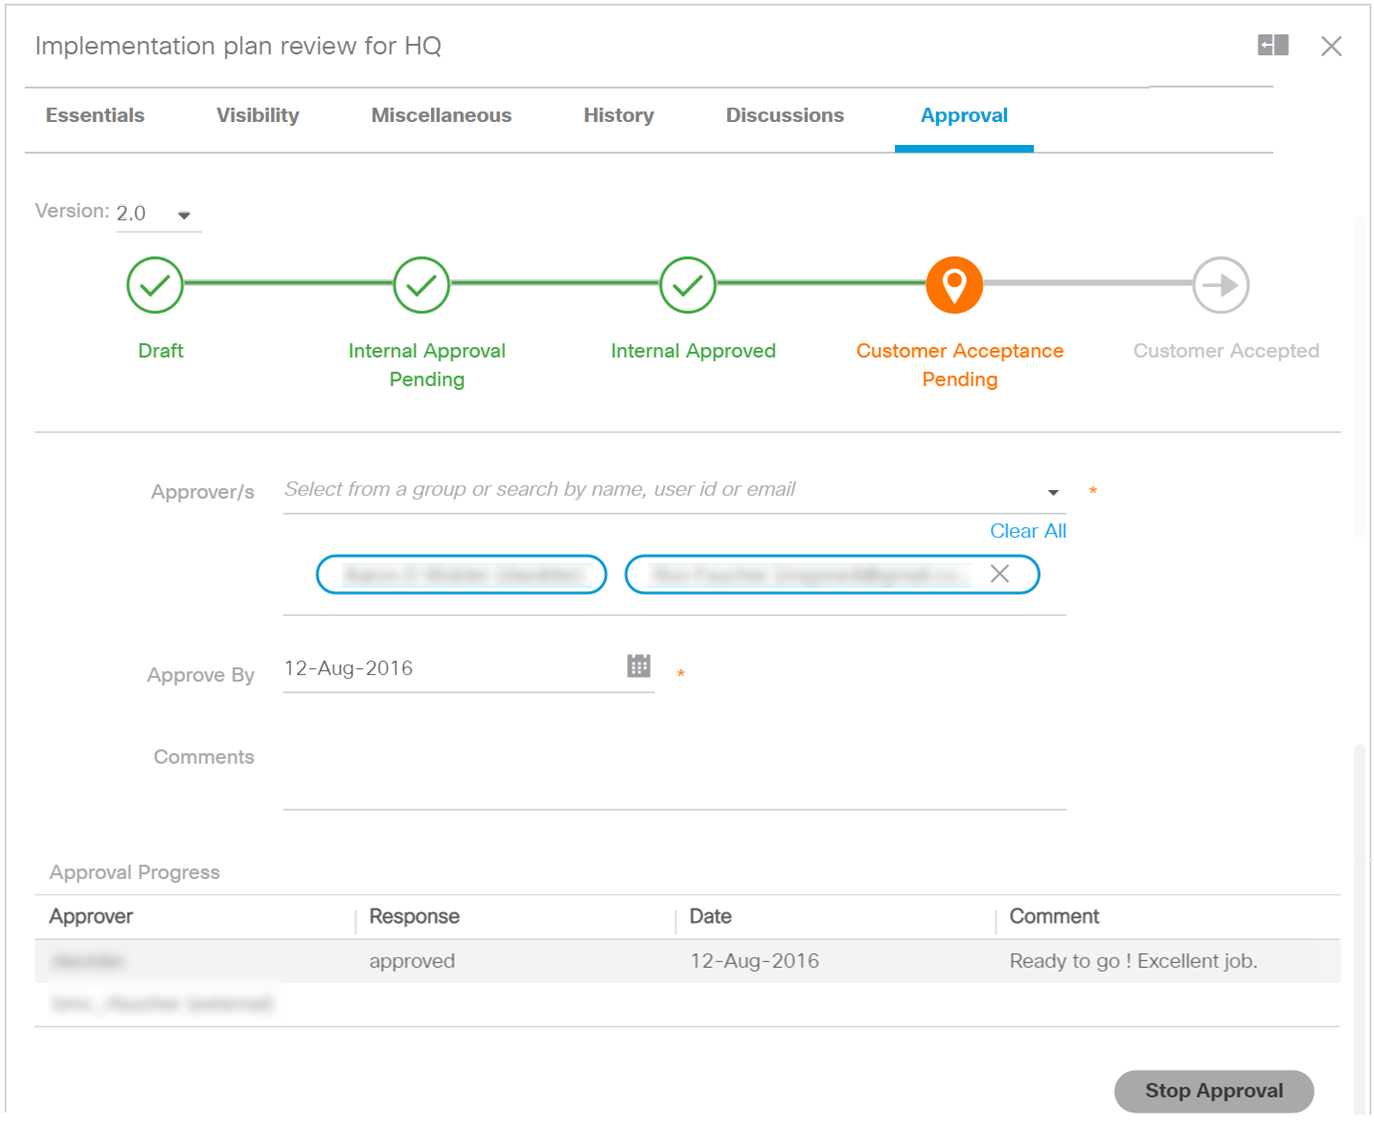Open the Approve By calendar picker
This screenshot has width=1374, height=1125.
pos(639,666)
